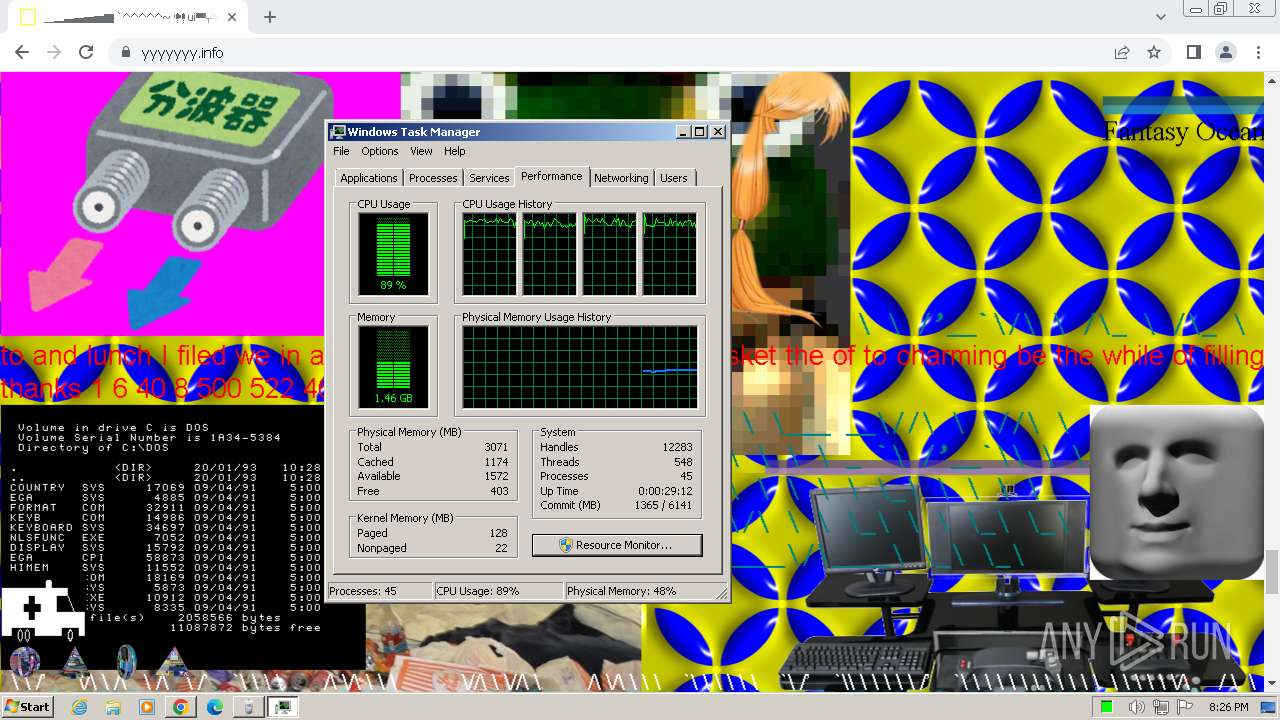Open Chrome profile avatar menu
Image resolution: width=1280 pixels, height=720 pixels.
tap(1226, 52)
